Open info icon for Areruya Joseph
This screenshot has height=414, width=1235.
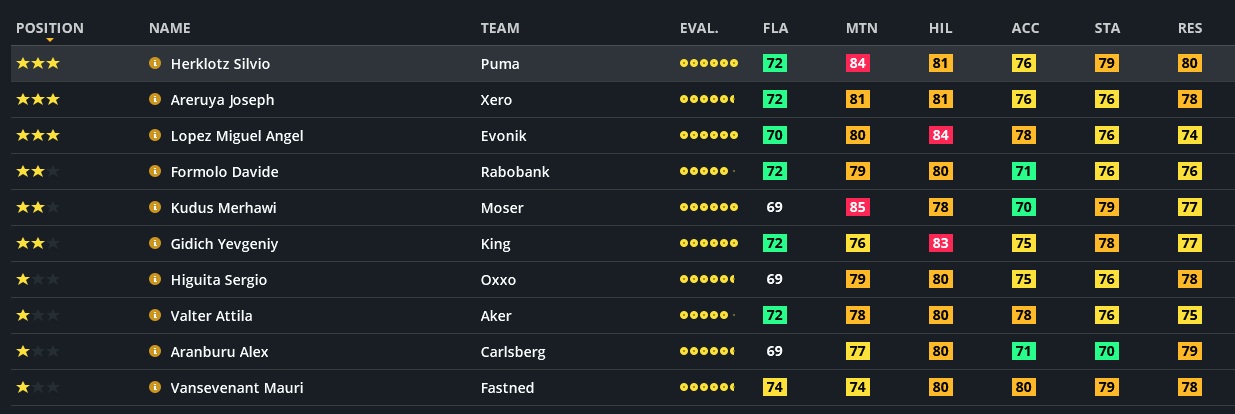[x=155, y=100]
